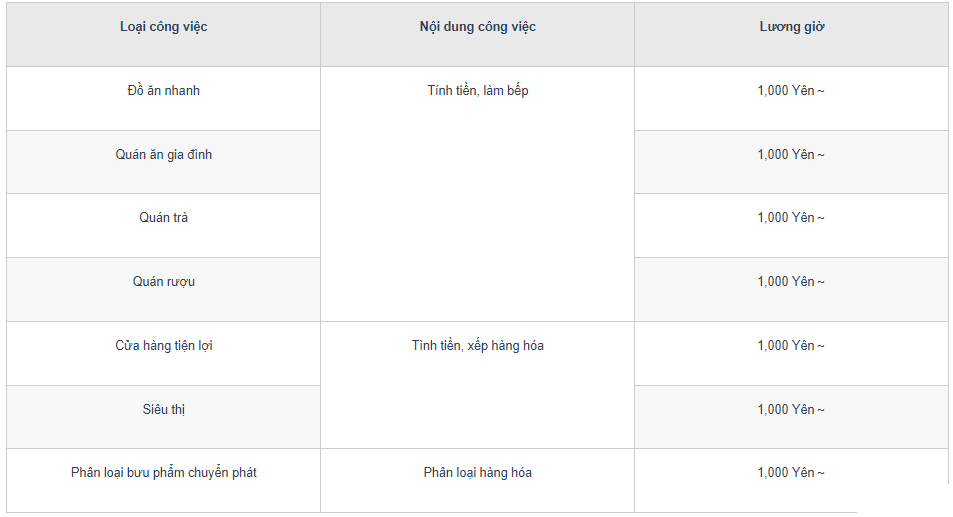Click the 'Nội dung công việc' column header
The height and width of the screenshot is (517, 953).
pos(478,35)
